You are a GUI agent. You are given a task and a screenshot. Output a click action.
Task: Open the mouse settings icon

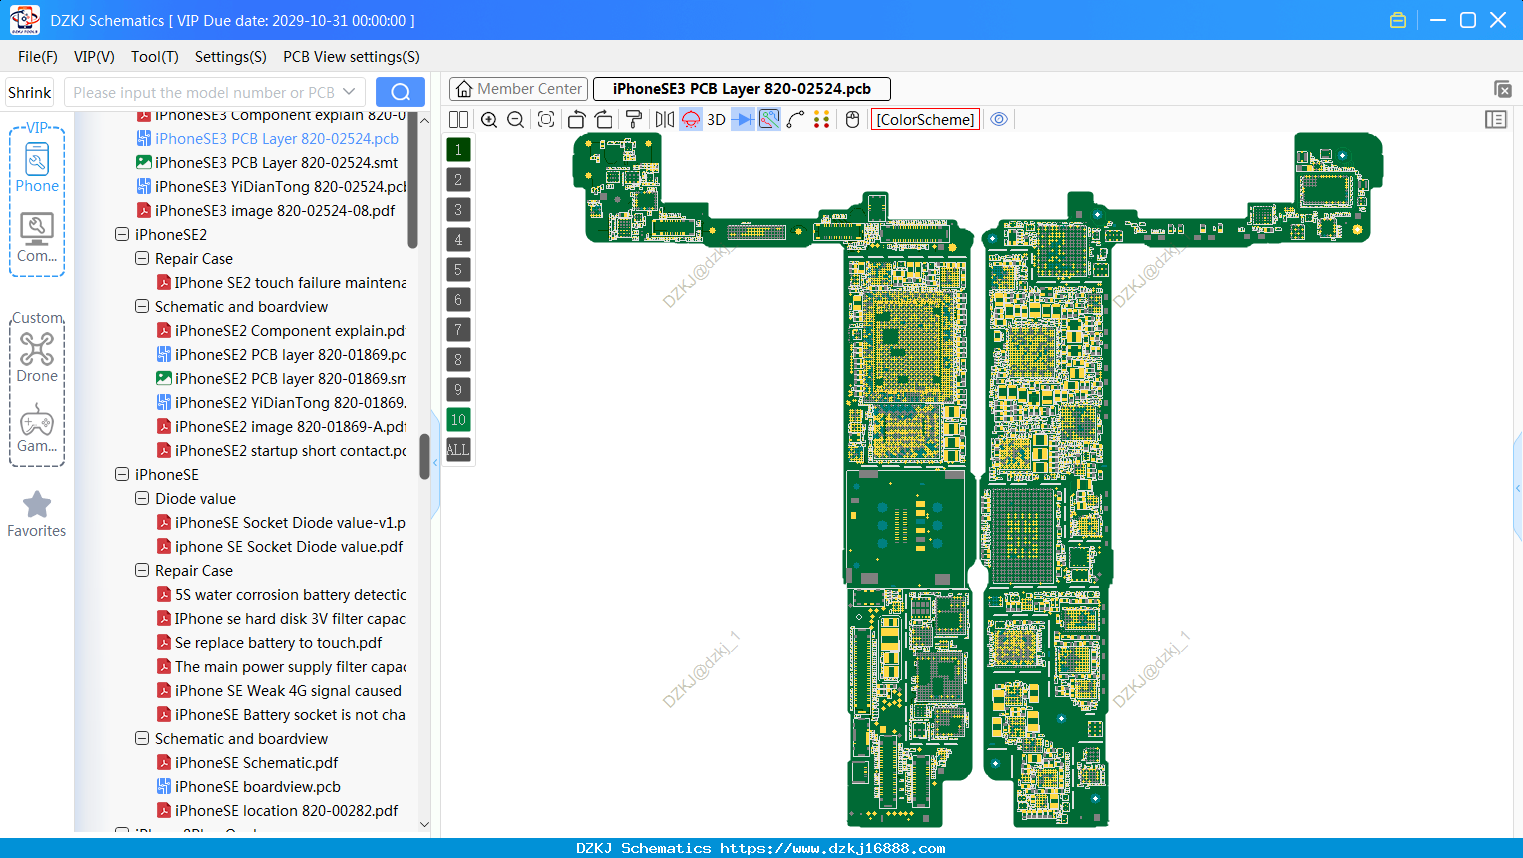tap(853, 119)
